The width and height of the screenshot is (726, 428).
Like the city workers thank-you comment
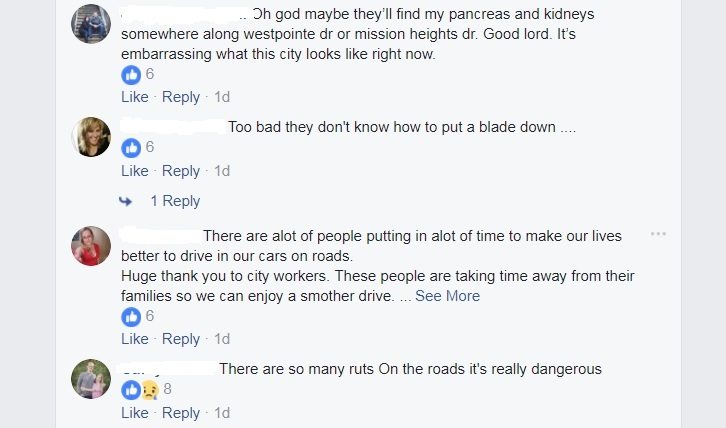tap(134, 339)
